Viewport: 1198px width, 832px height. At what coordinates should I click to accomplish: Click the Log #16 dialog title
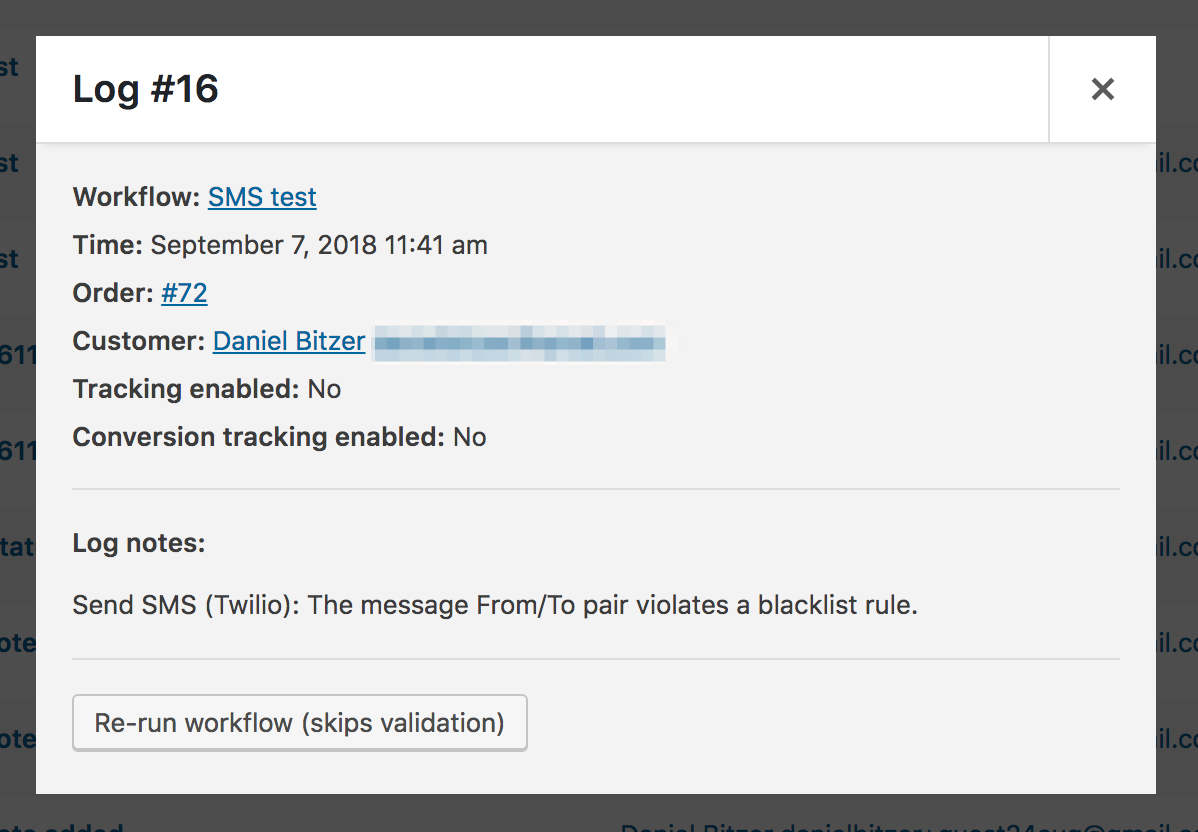tap(146, 90)
